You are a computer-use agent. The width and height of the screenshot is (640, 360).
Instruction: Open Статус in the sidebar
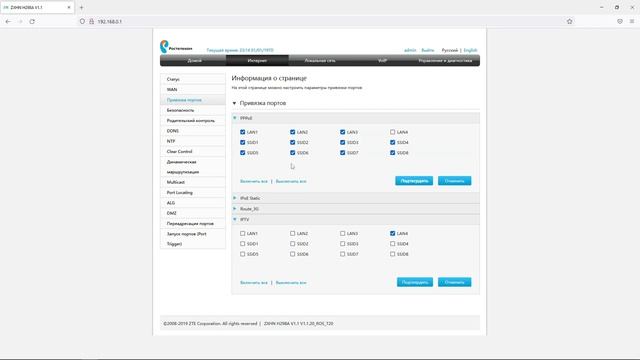pos(193,79)
